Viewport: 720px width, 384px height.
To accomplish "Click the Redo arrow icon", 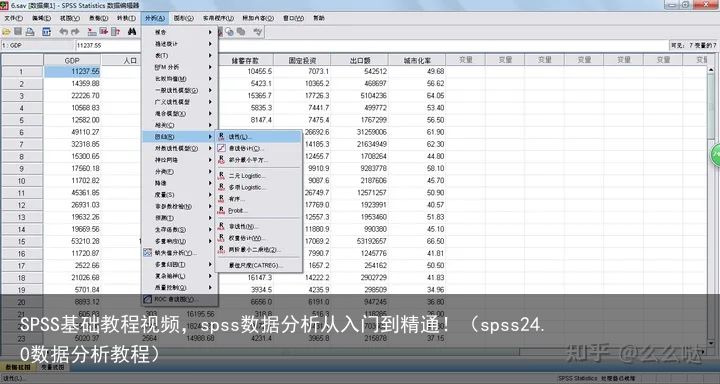I will pos(75,32).
